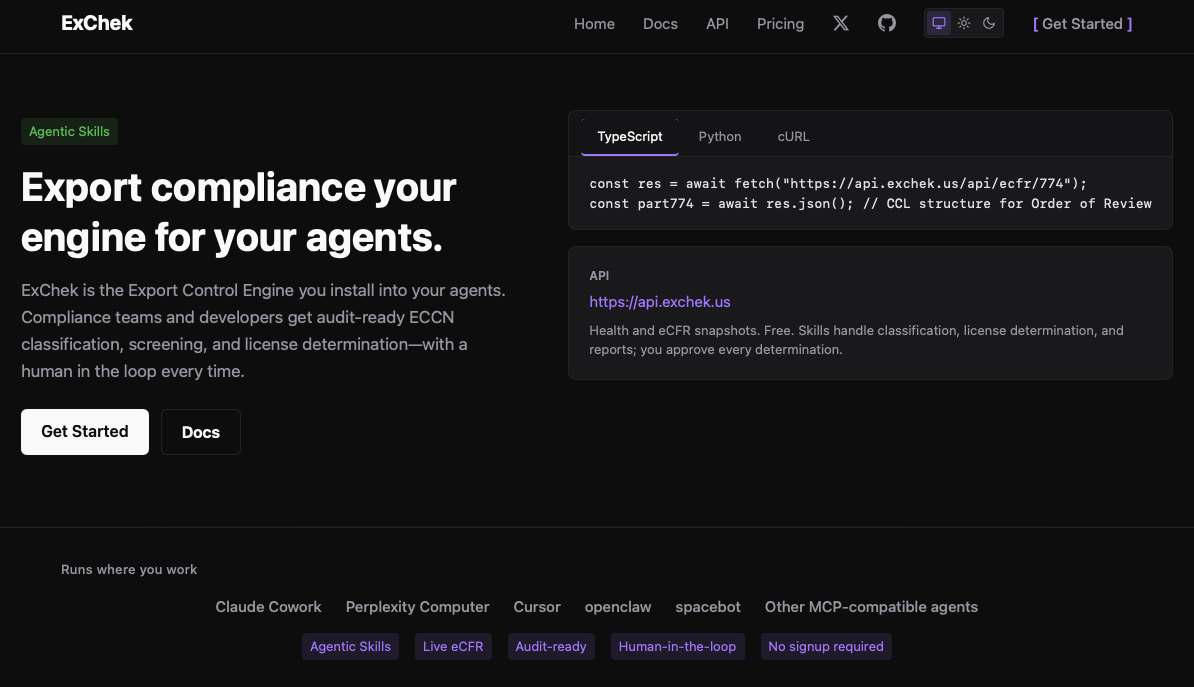Click the ExChek logo
This screenshot has height=687, width=1194.
pyautogui.click(x=97, y=24)
